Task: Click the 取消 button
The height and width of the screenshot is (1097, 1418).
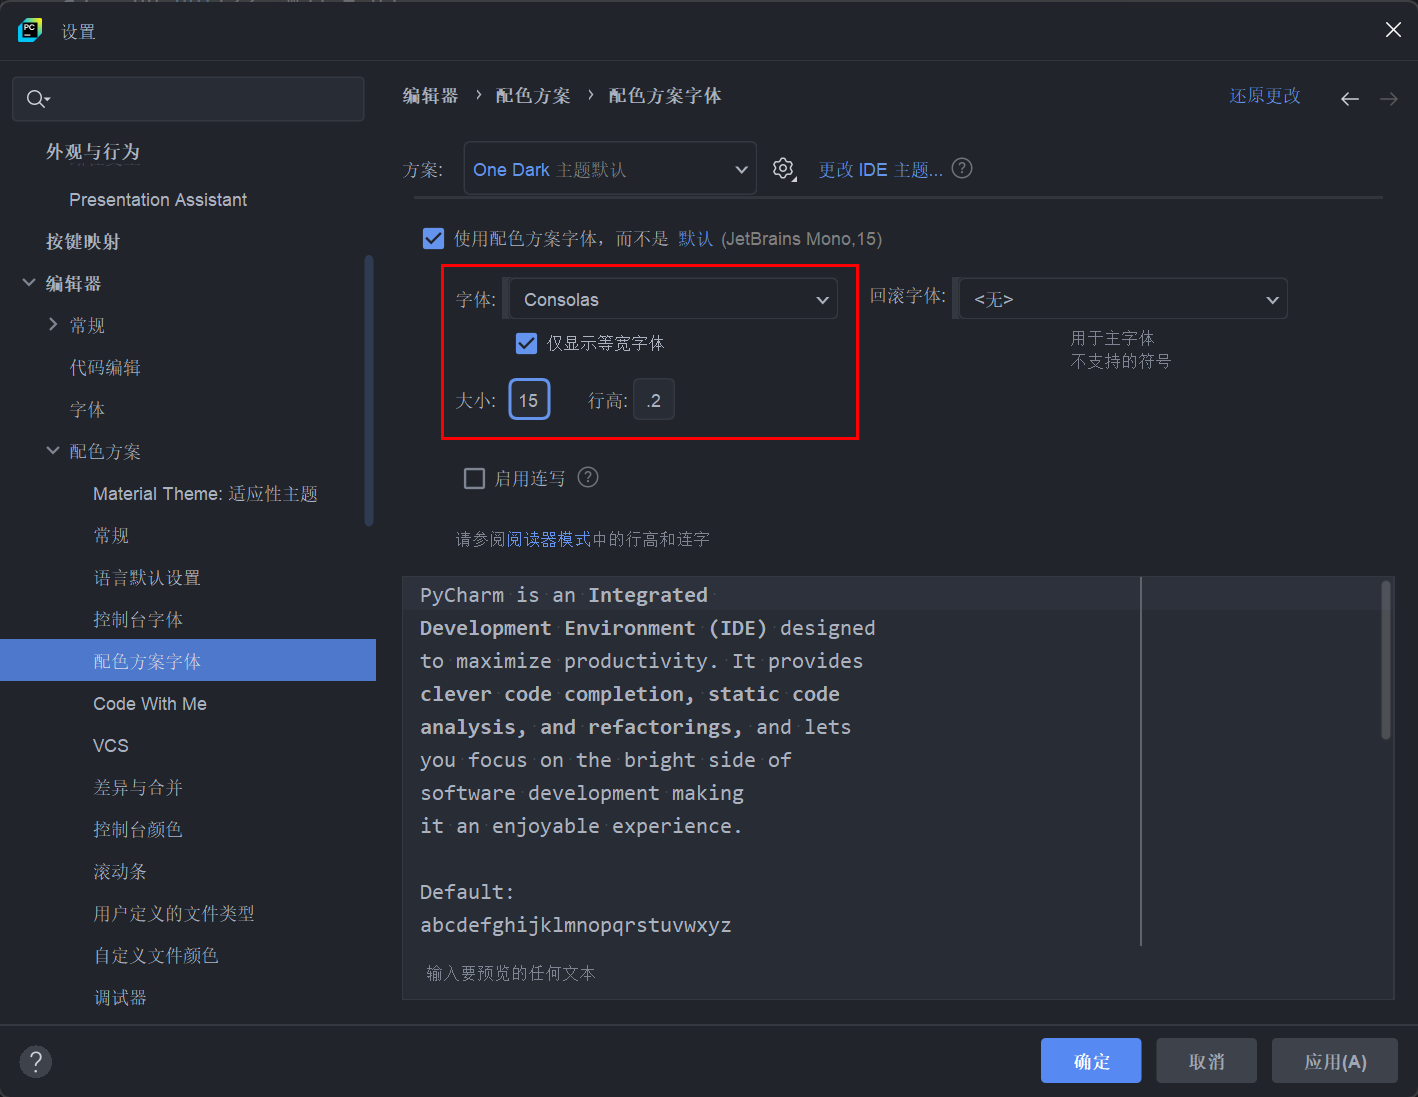Action: pos(1207,1060)
